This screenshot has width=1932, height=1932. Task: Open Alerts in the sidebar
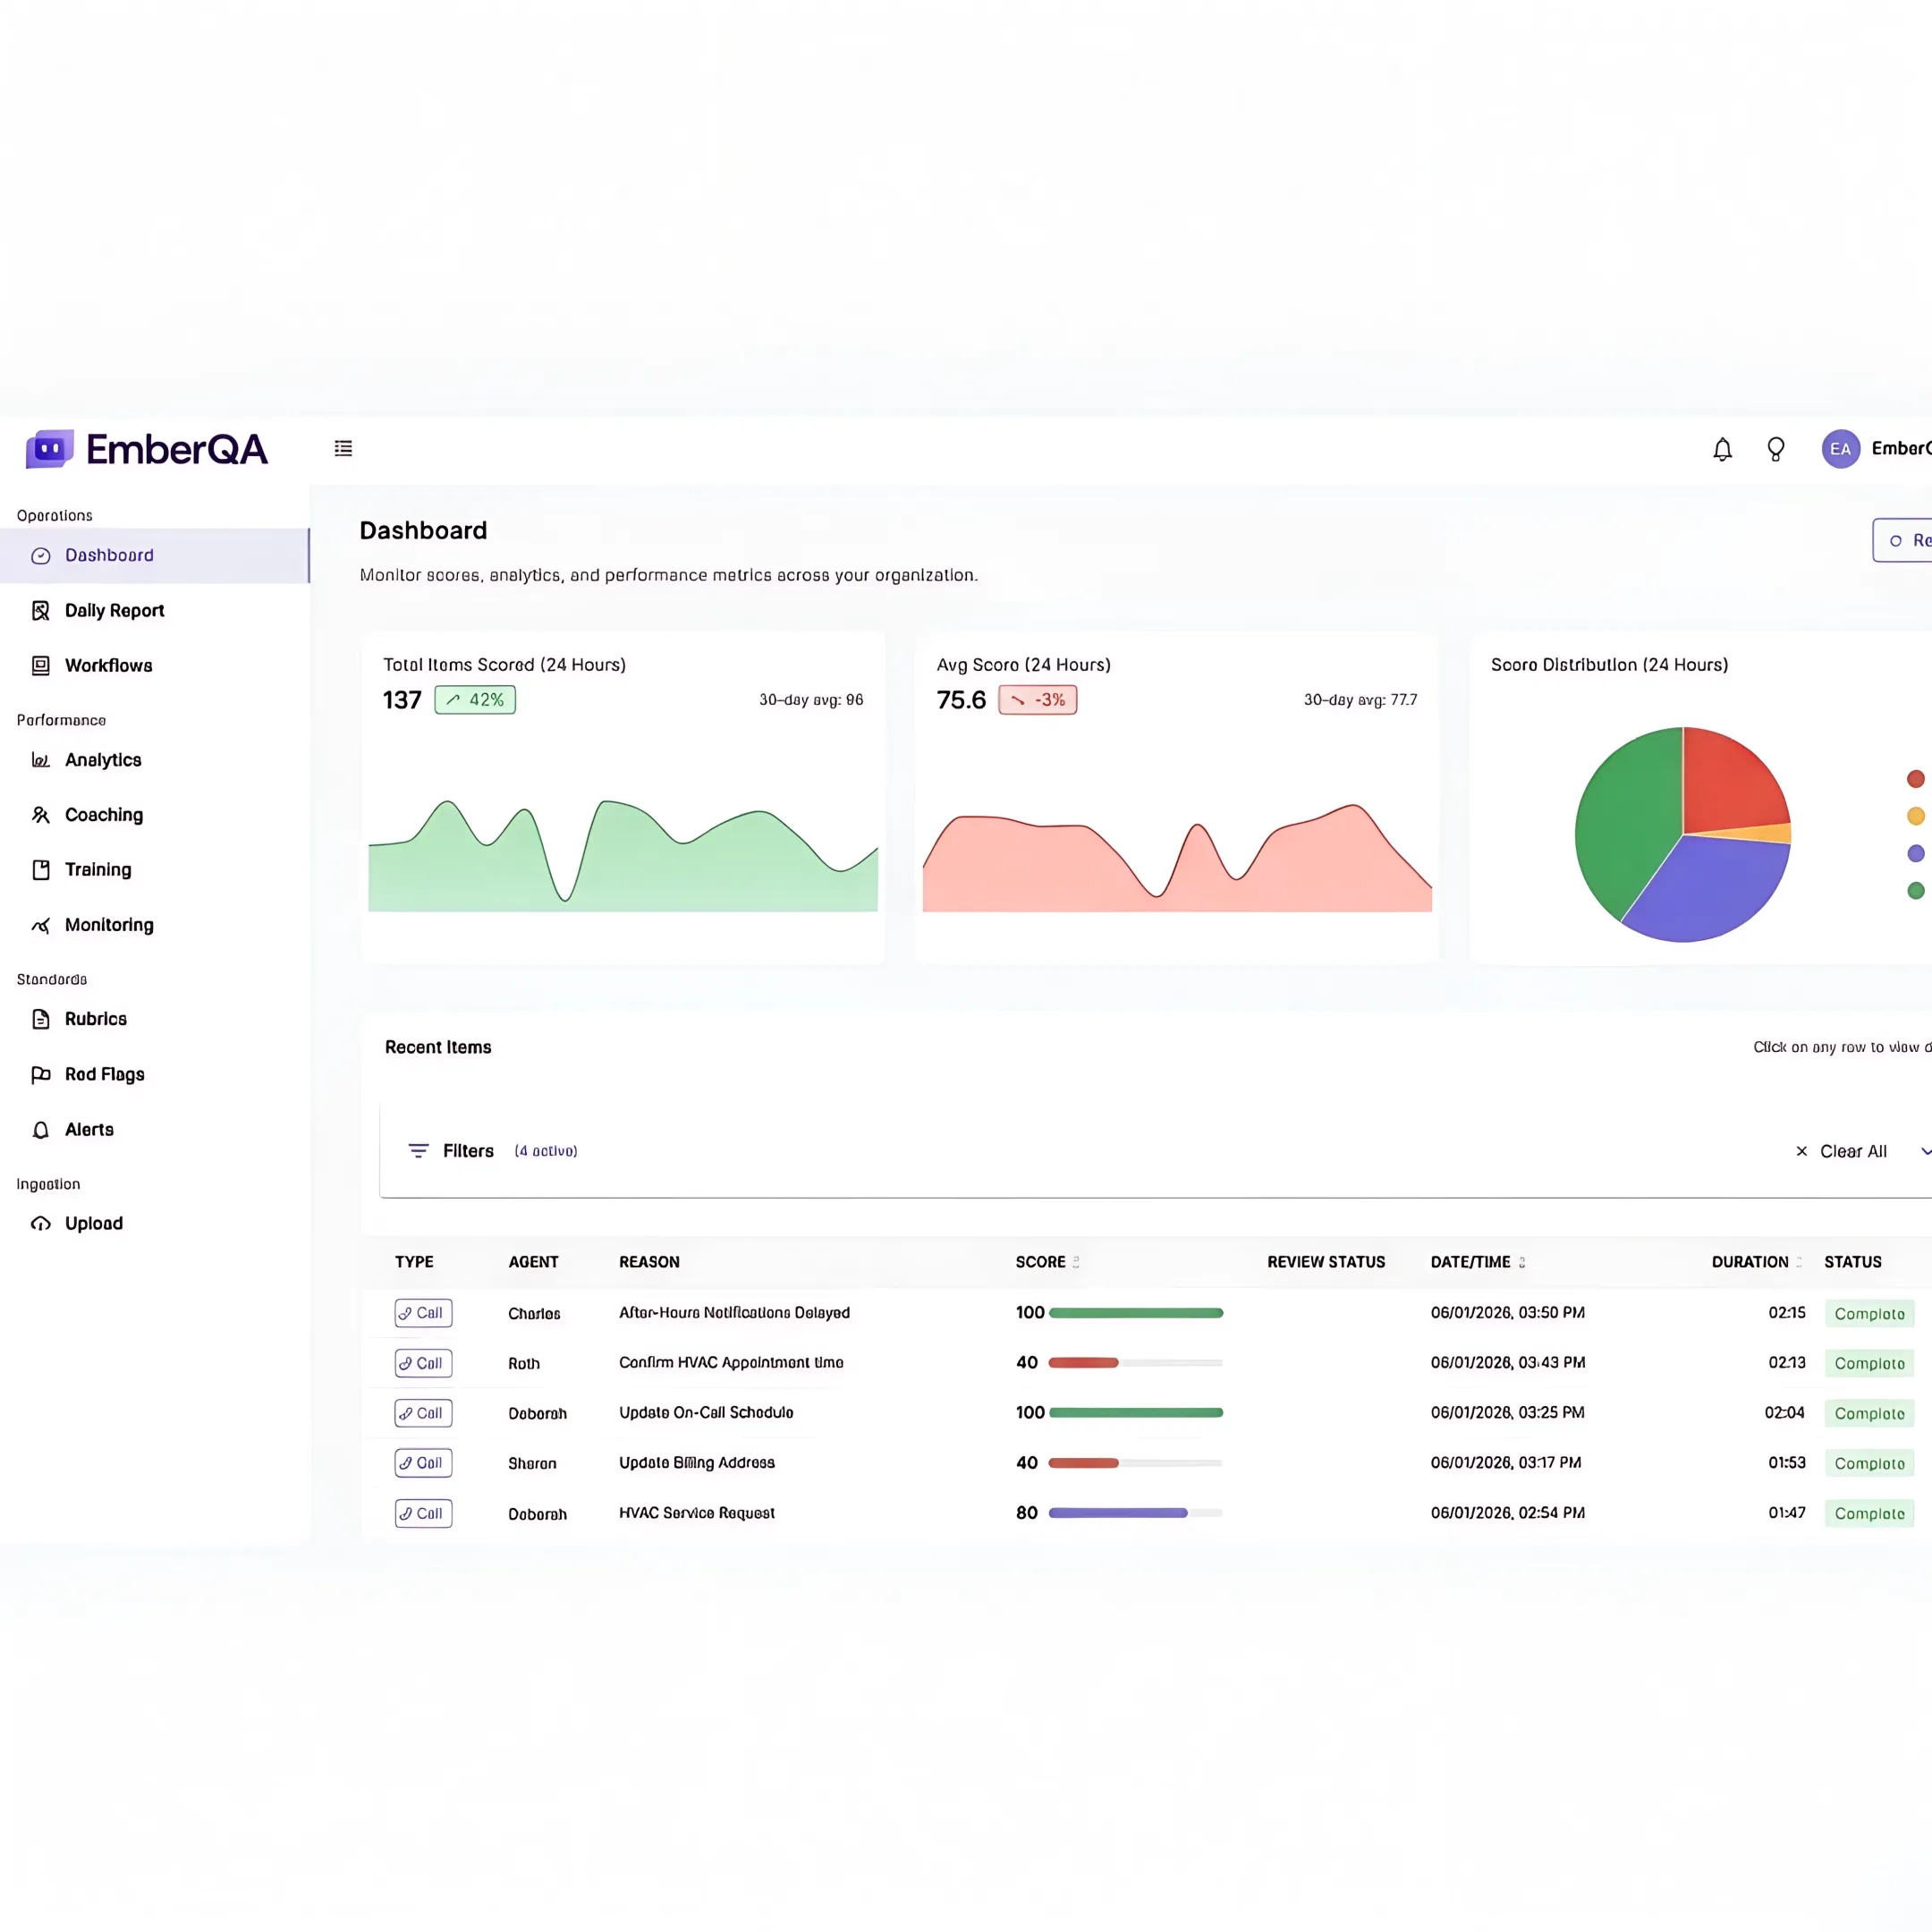(155, 1130)
